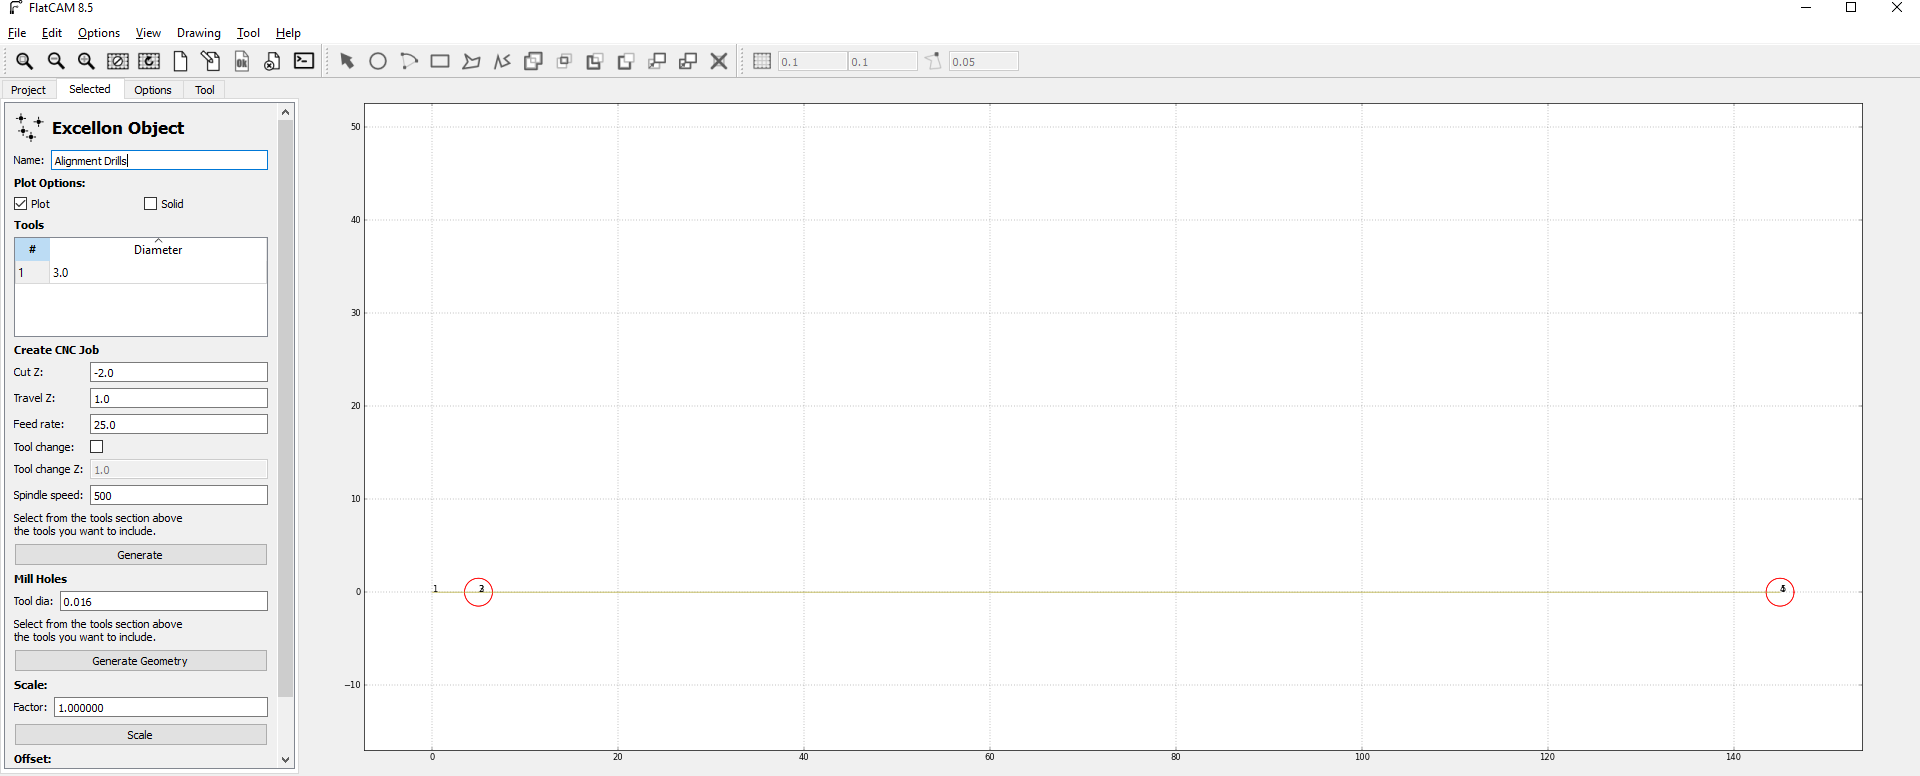Click the Clear Plot toolbar icon
Viewport: 1920px width, 776px height.
(118, 61)
